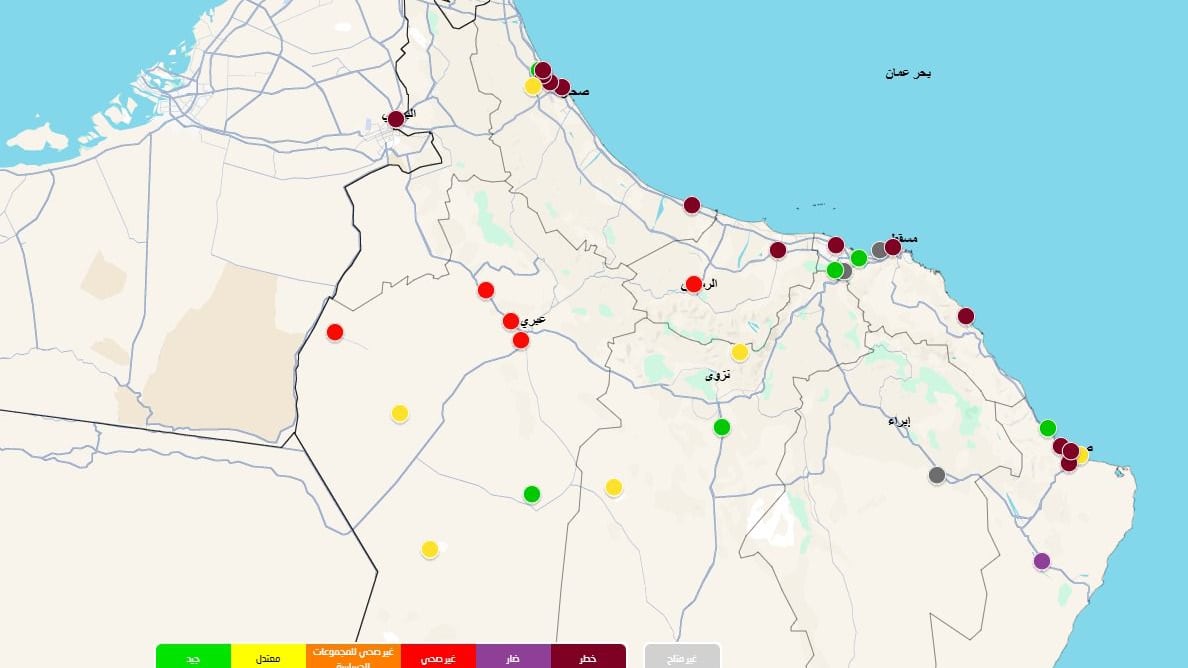This screenshot has height=668, width=1188.
Task: Select the red غير صحي legend swatch
Action: coord(438,657)
